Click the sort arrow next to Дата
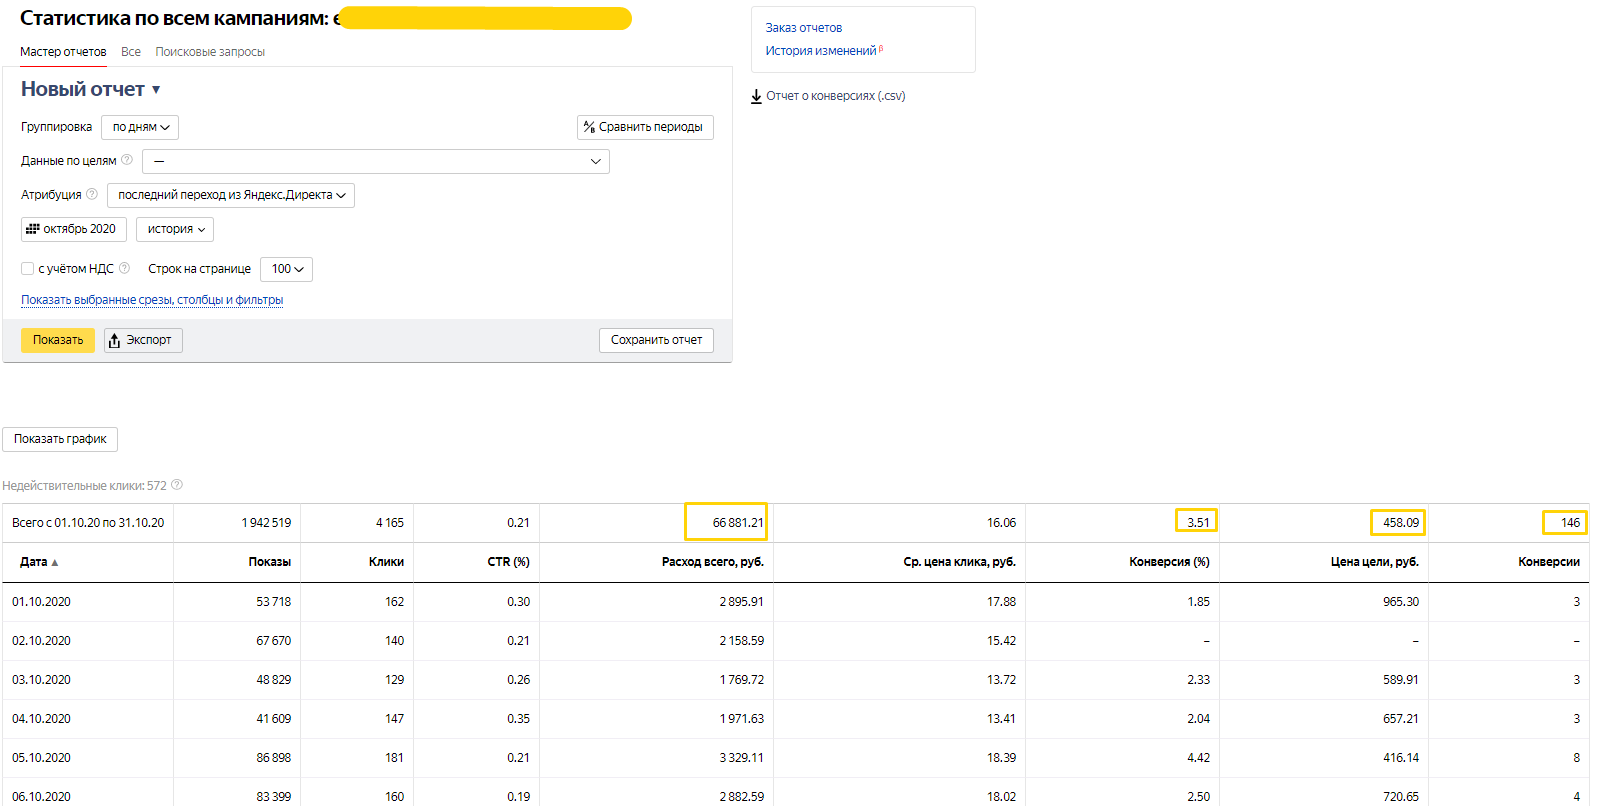1600x806 pixels. (x=55, y=563)
